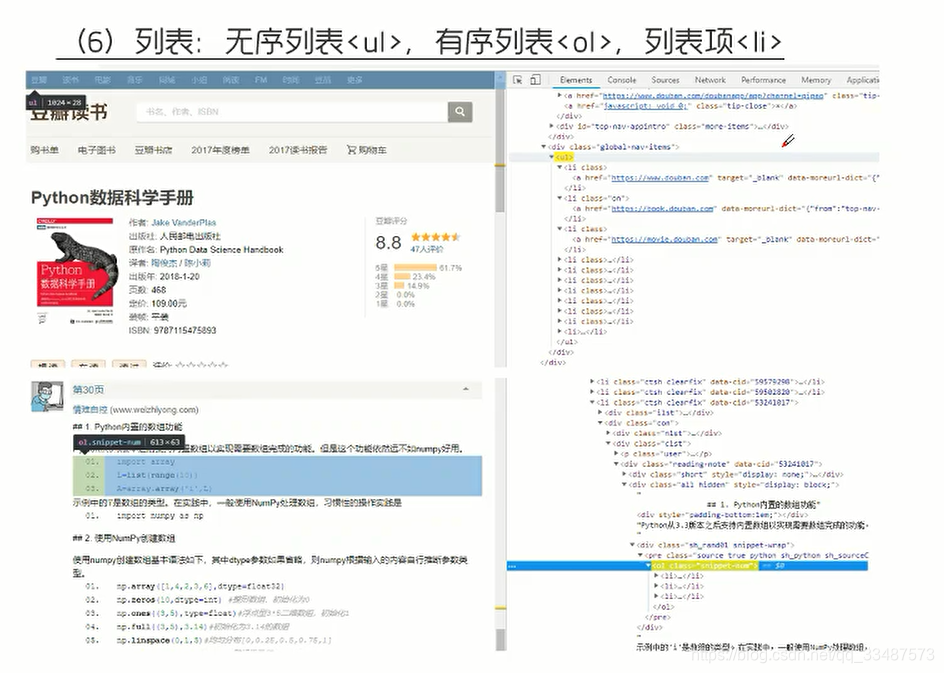This screenshot has height=673, width=944.
Task: Collapse the li class="on" node
Action: coord(559,198)
